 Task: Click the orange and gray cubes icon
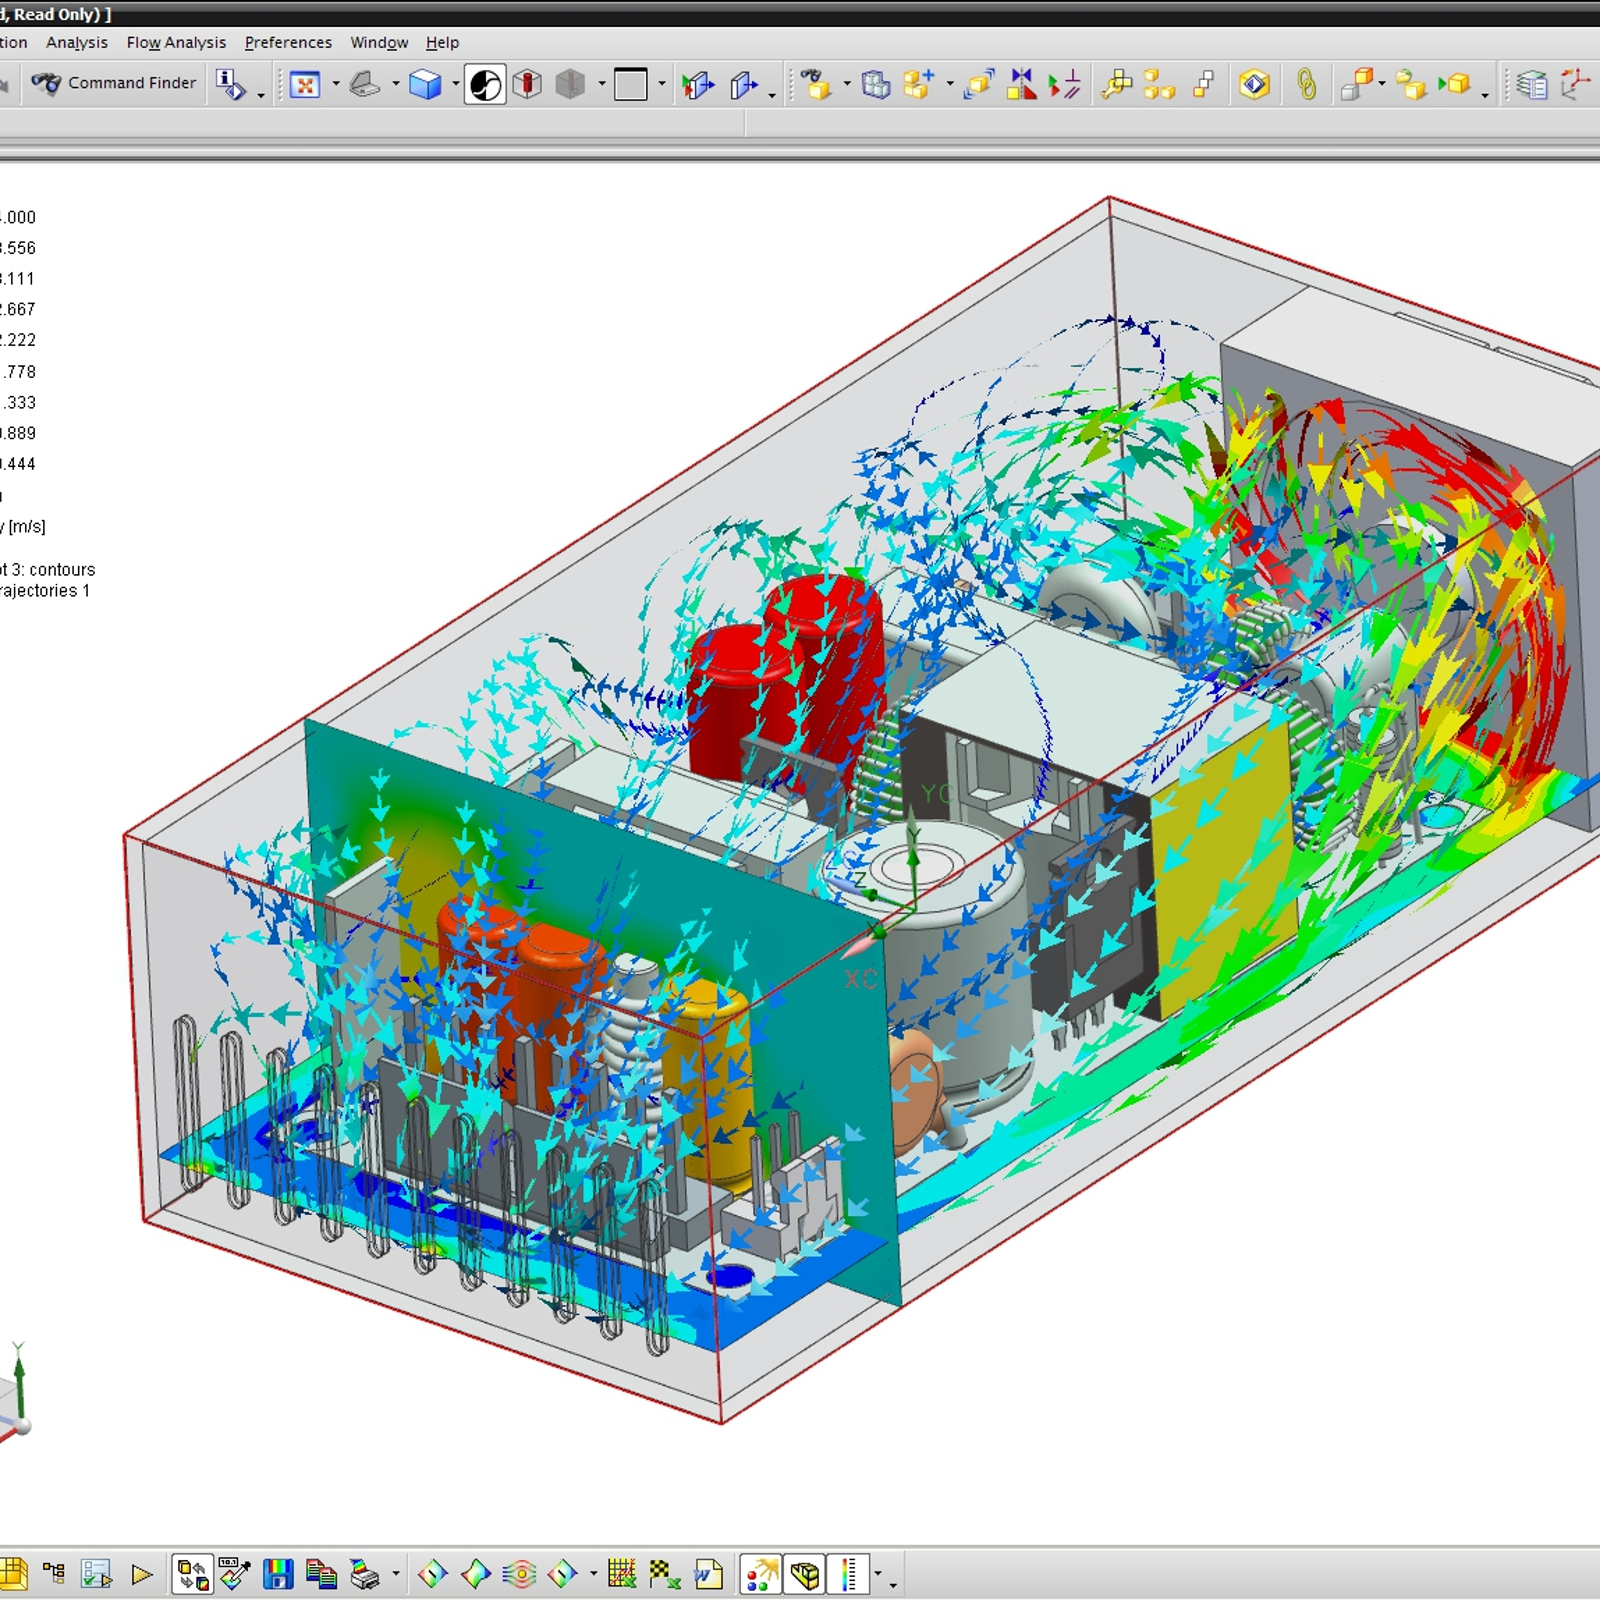(x=1356, y=85)
